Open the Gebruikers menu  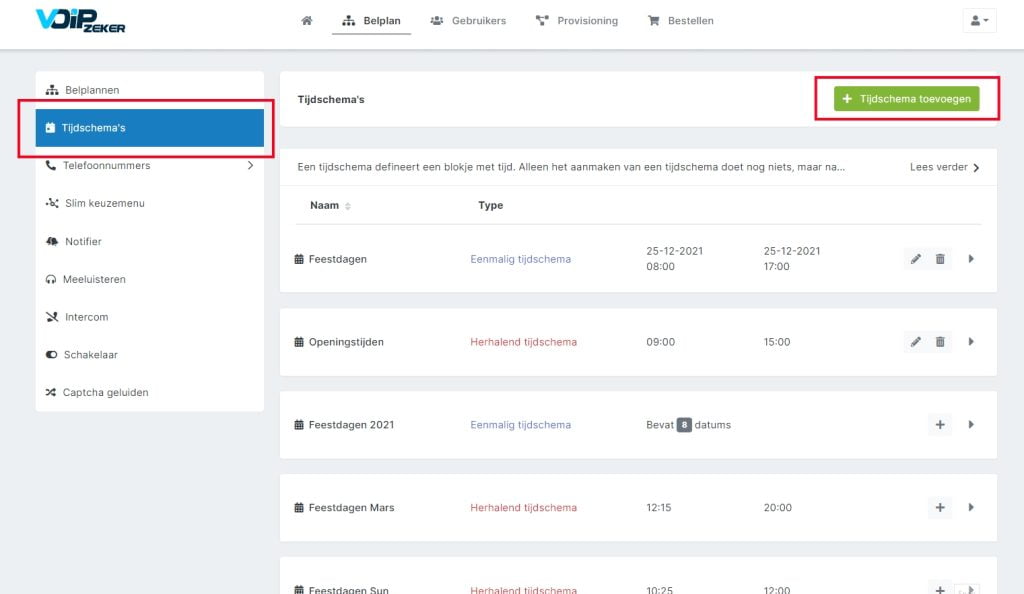[x=468, y=20]
